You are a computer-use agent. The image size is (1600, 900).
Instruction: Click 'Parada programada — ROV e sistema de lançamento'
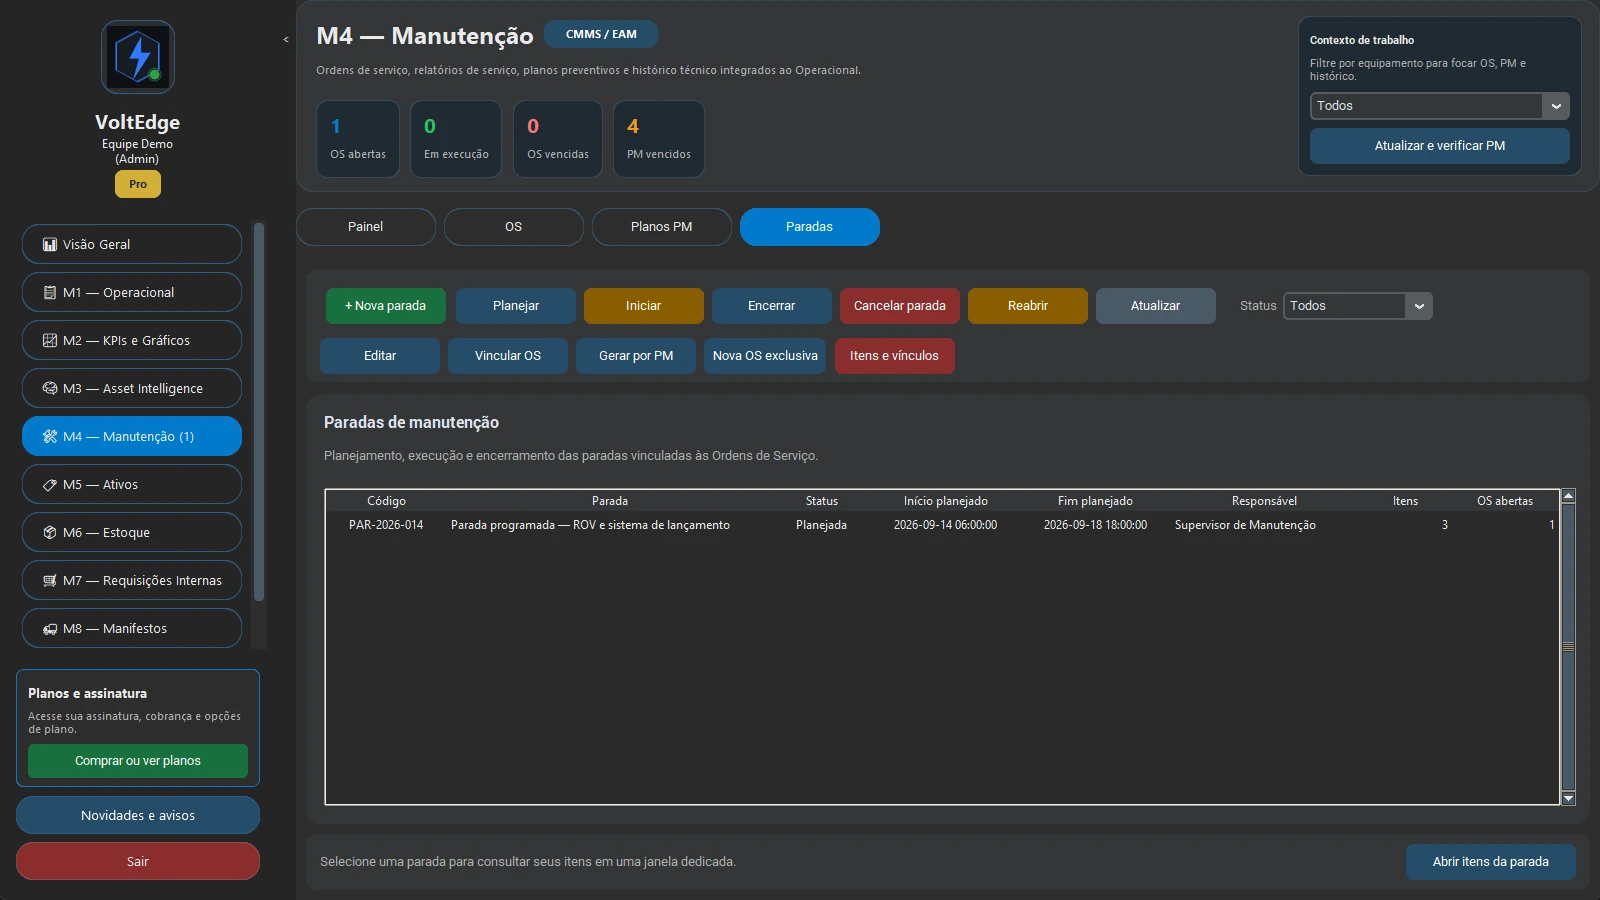[590, 525]
